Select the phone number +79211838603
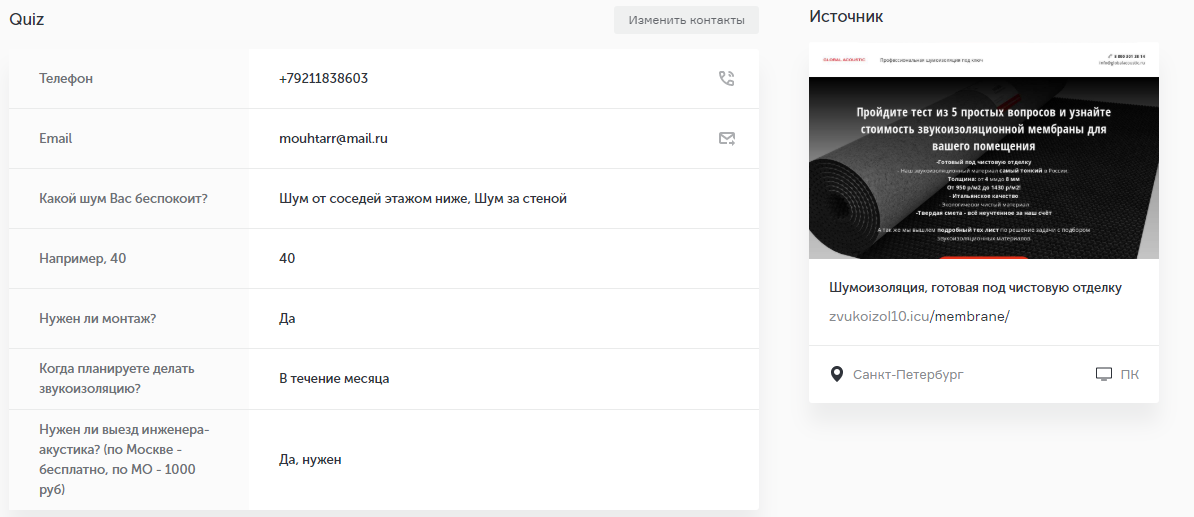The image size is (1194, 517). pos(323,78)
